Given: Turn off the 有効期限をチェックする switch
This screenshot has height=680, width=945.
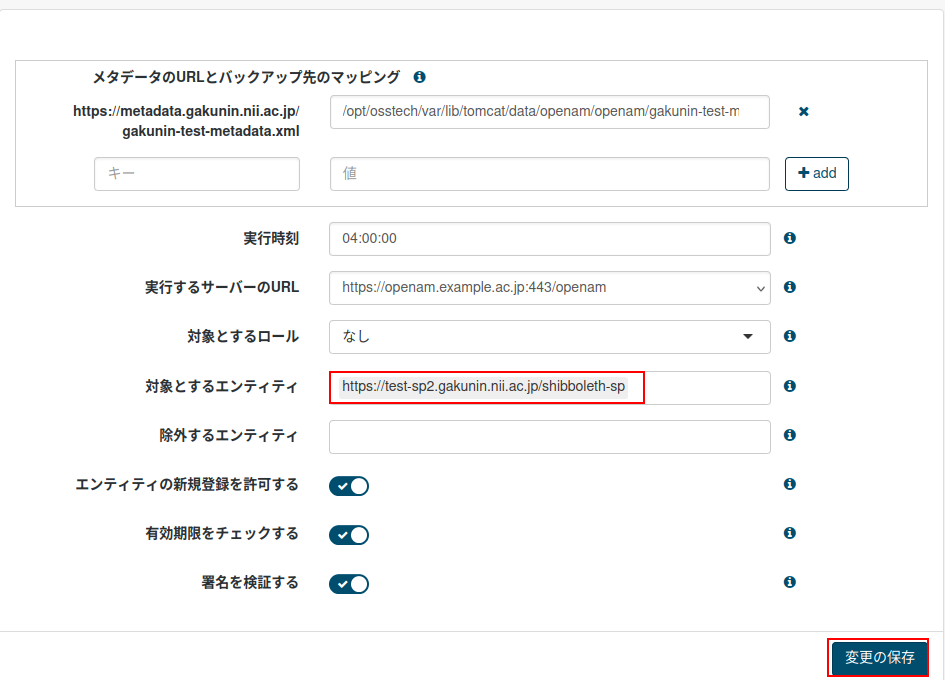Looking at the screenshot, I should [x=348, y=534].
